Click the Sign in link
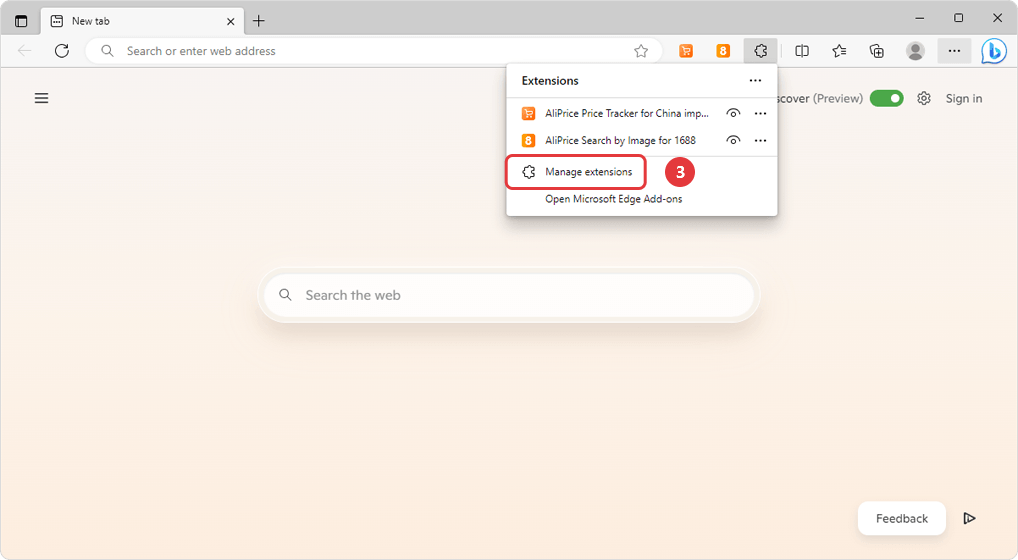1018x560 pixels. [964, 98]
